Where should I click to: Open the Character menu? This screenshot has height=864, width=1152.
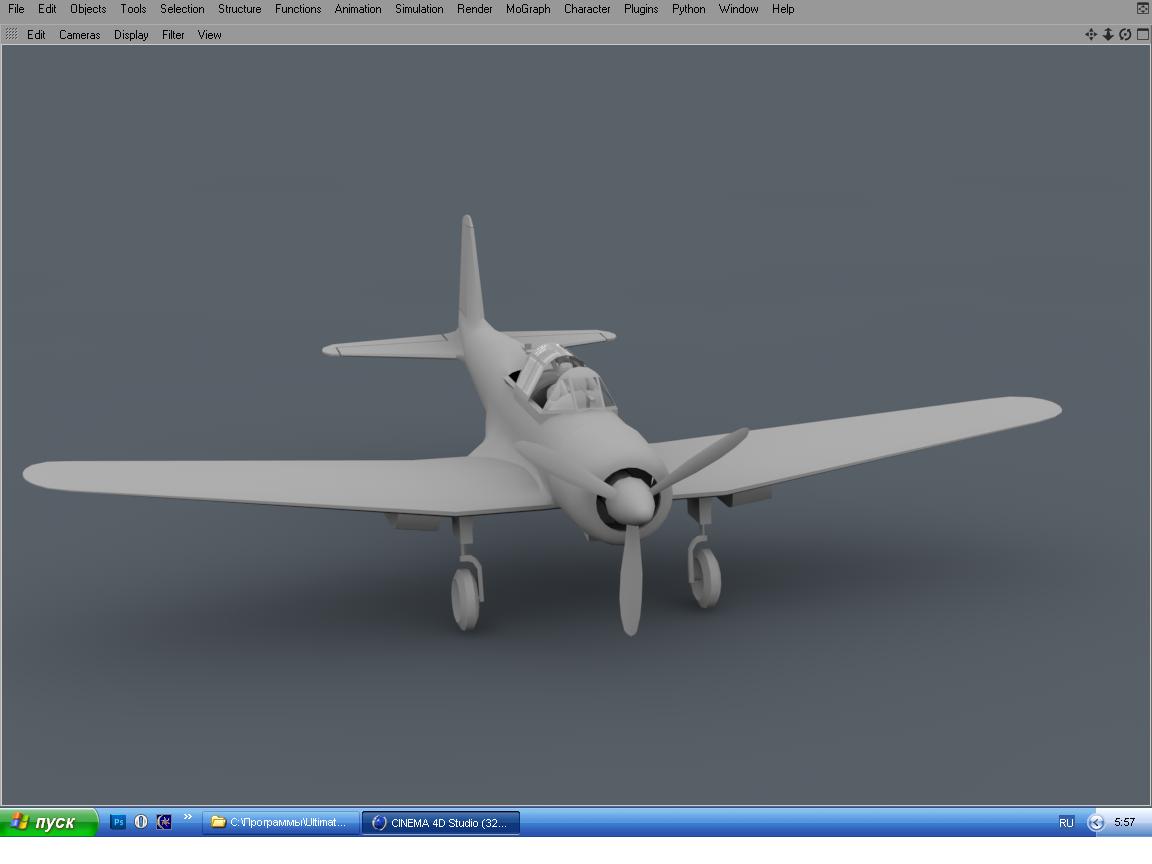tap(587, 9)
